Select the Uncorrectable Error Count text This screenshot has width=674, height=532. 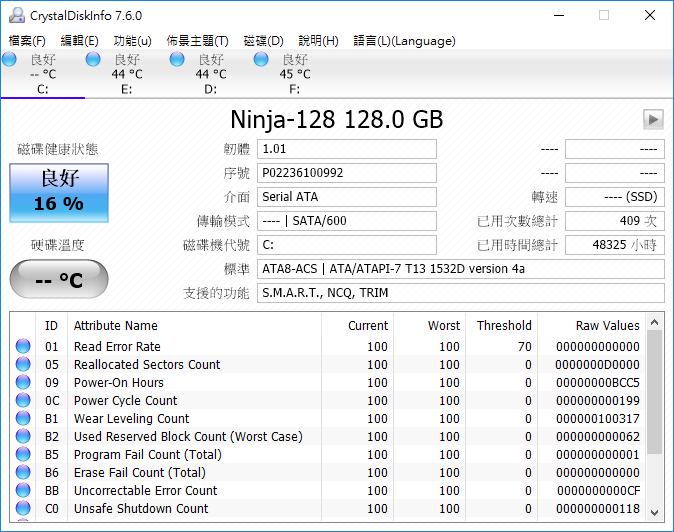pos(145,490)
